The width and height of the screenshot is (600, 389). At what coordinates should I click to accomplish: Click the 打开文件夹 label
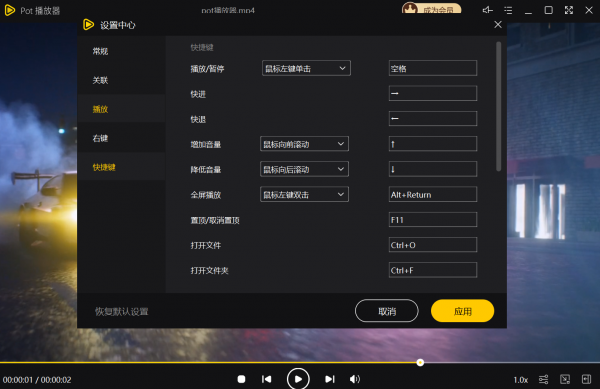210,270
